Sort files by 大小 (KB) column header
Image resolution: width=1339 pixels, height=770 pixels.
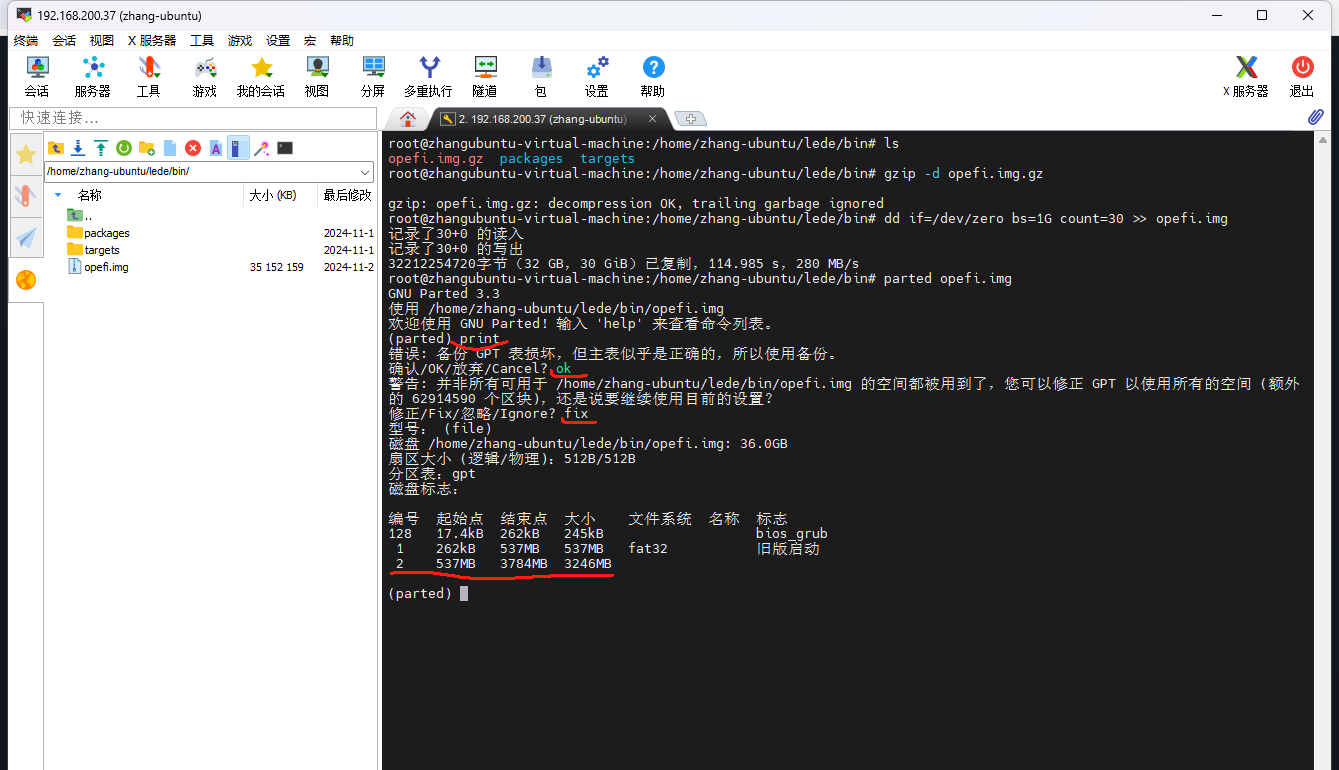click(281, 195)
